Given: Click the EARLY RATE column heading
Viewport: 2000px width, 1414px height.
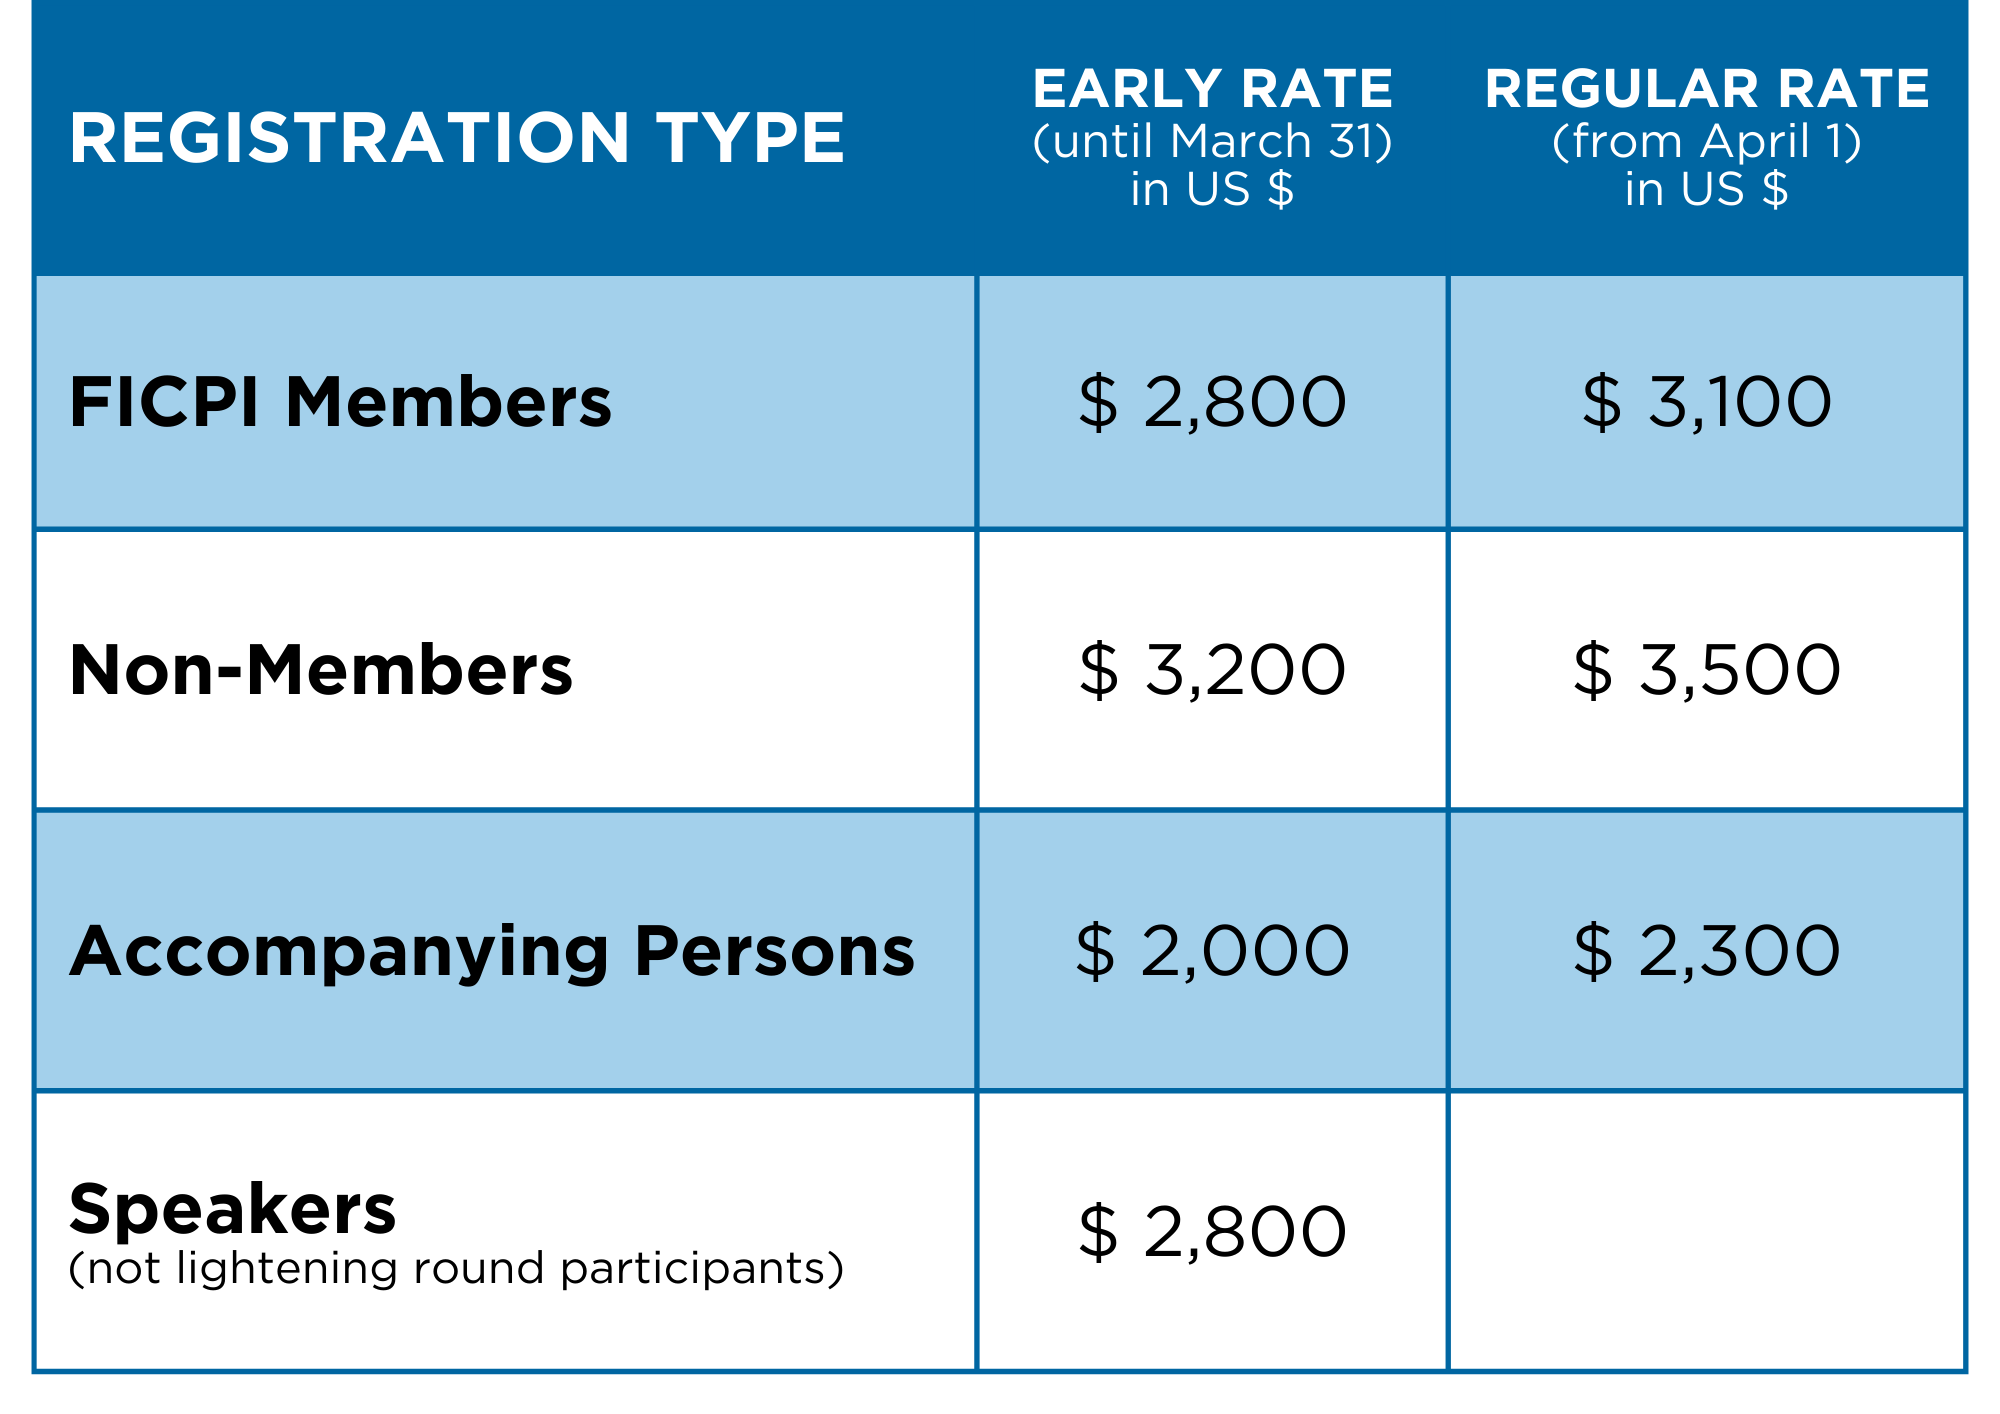Looking at the screenshot, I should (1212, 89).
